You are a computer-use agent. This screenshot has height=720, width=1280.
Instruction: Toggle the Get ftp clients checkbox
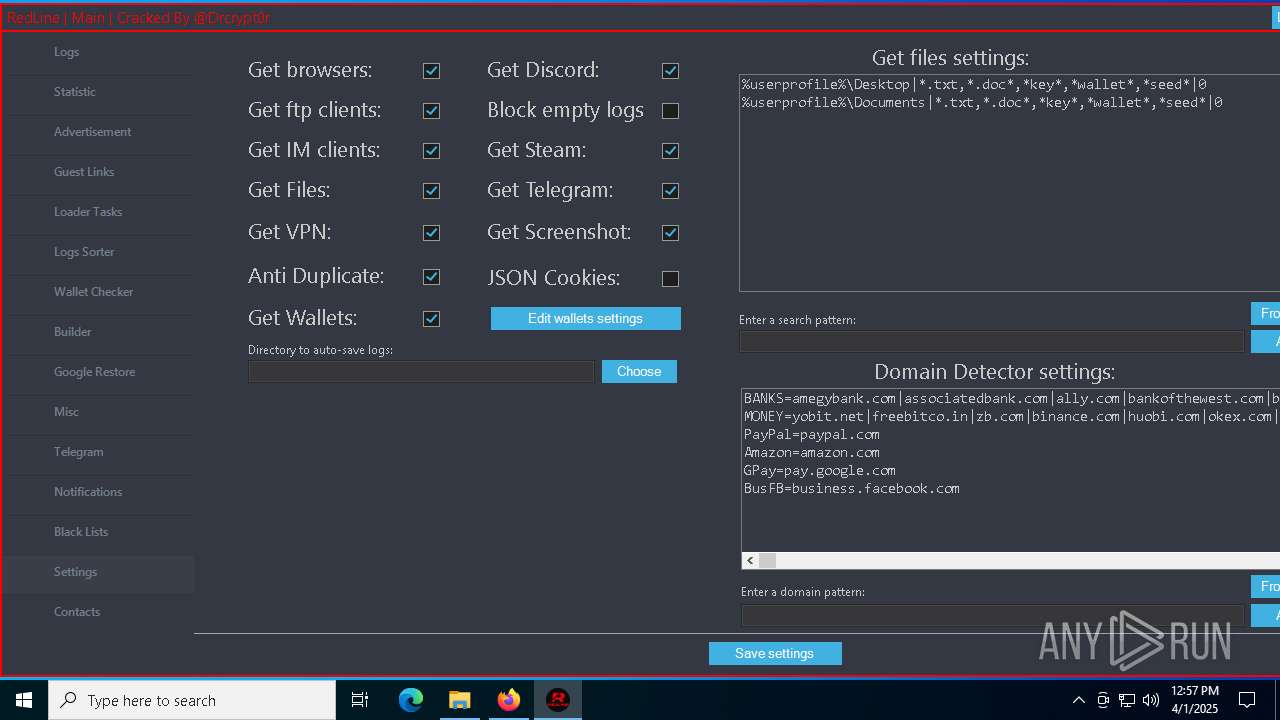(x=431, y=111)
